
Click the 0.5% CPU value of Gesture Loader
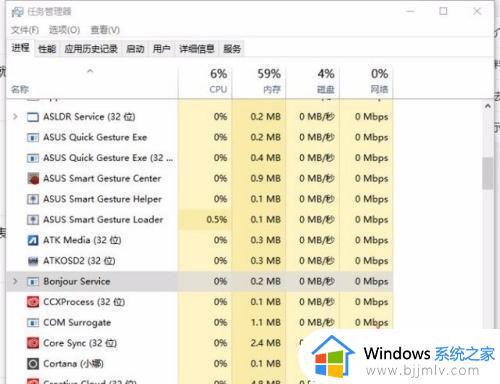[x=217, y=220]
